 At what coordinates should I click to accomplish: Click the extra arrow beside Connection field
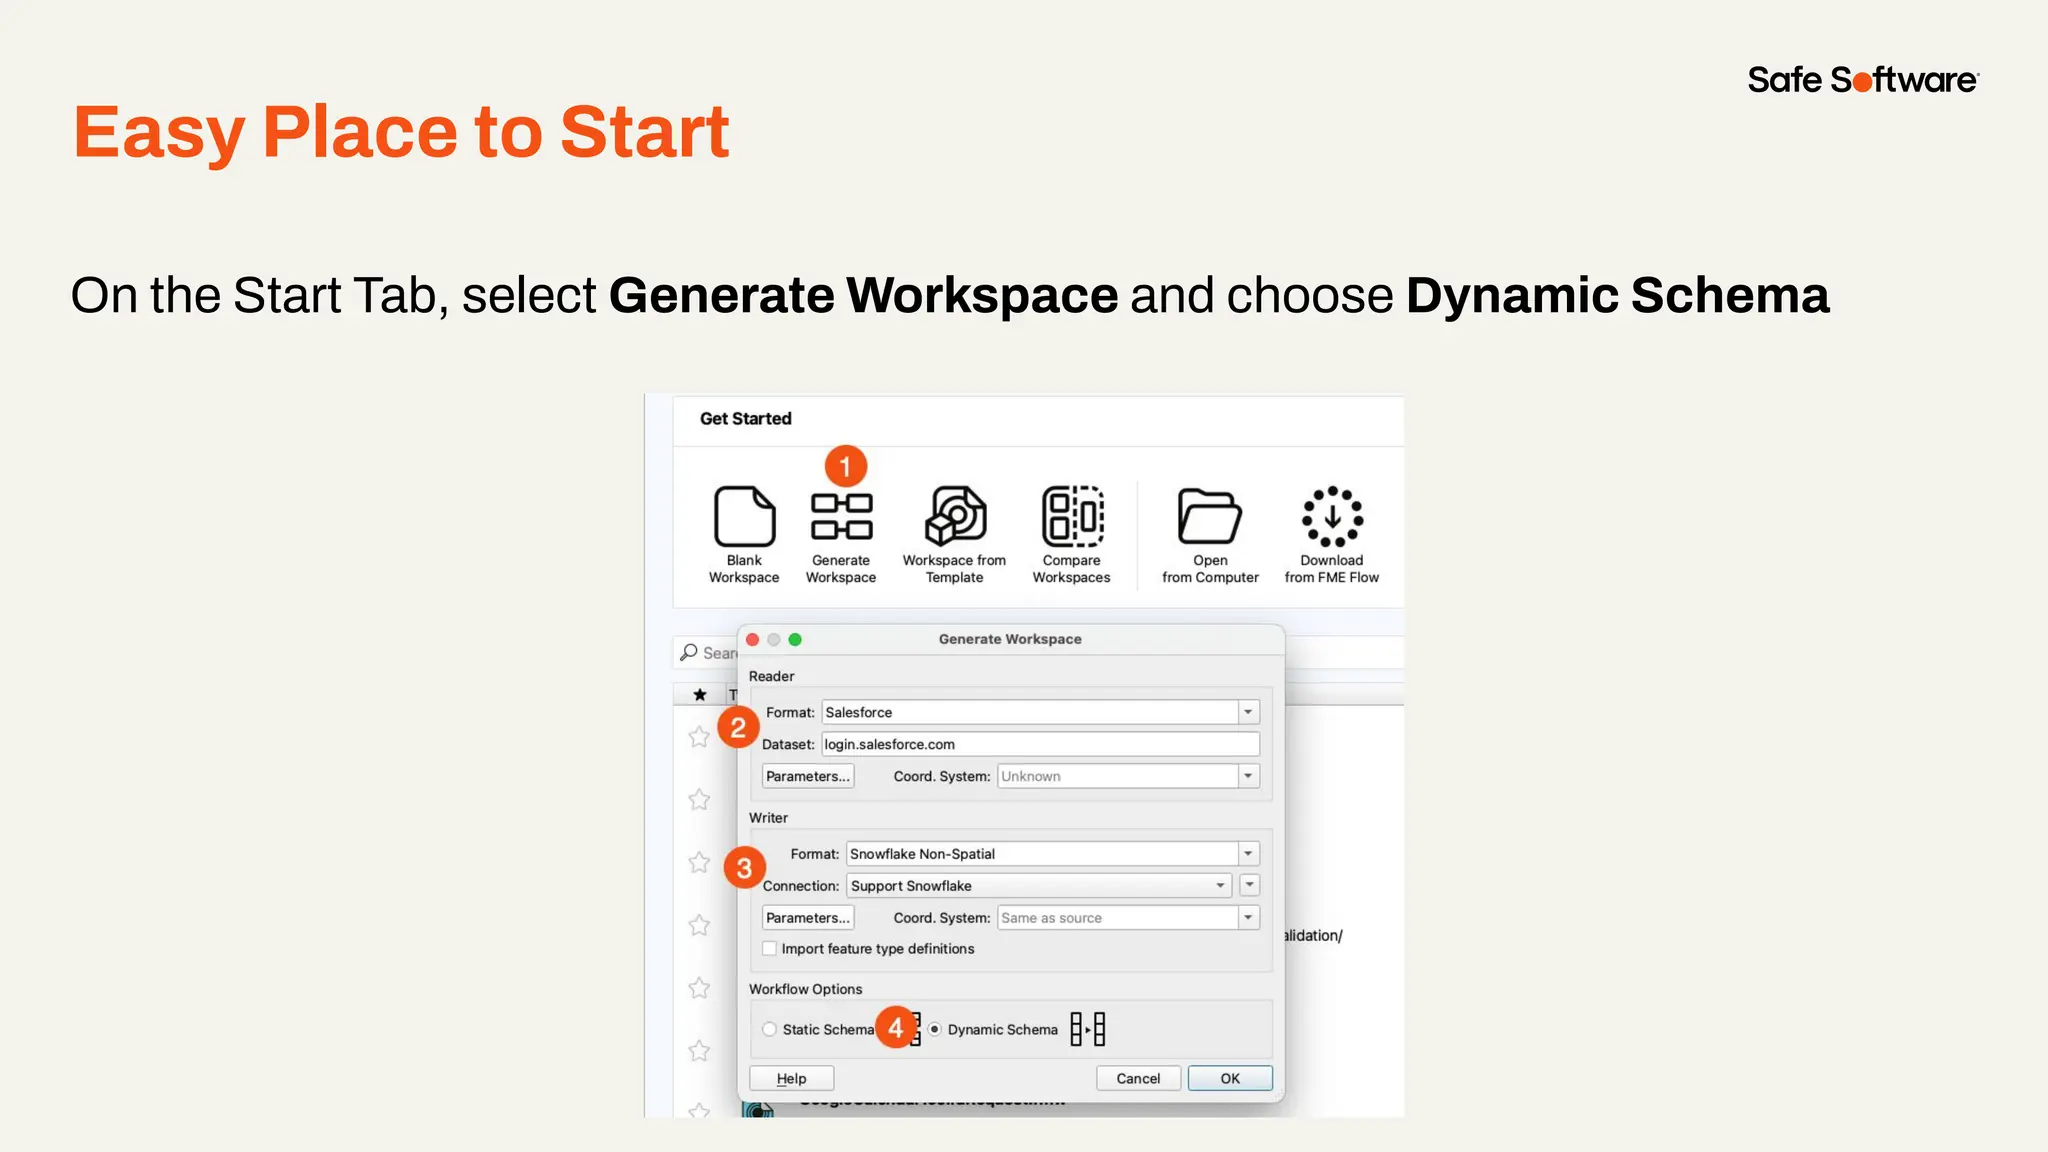click(x=1249, y=886)
